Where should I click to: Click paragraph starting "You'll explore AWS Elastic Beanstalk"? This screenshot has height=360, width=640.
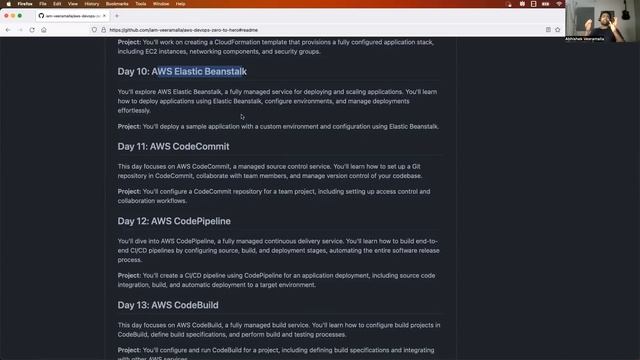pyautogui.click(x=278, y=101)
